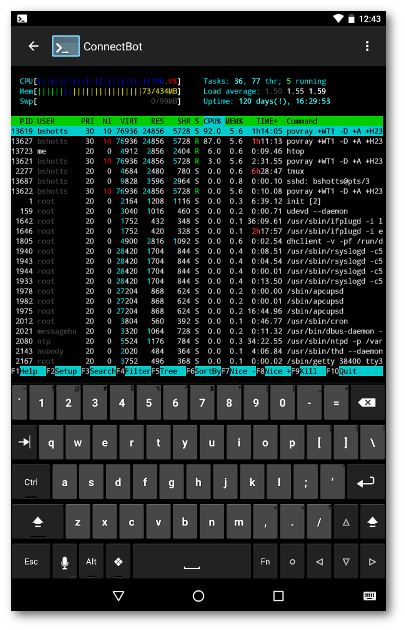This screenshot has width=405, height=630.
Task: Select the ntpd process row 2080
Action: 197,341
